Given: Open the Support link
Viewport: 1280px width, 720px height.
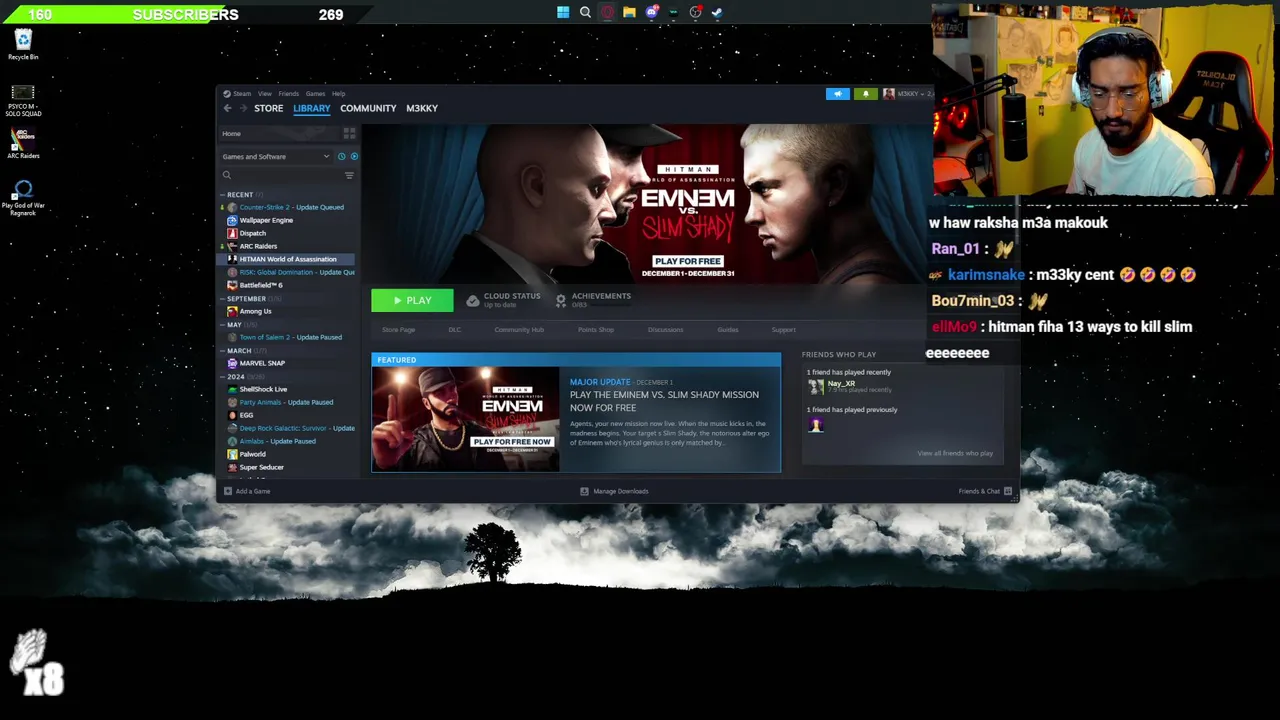Looking at the screenshot, I should pos(784,330).
